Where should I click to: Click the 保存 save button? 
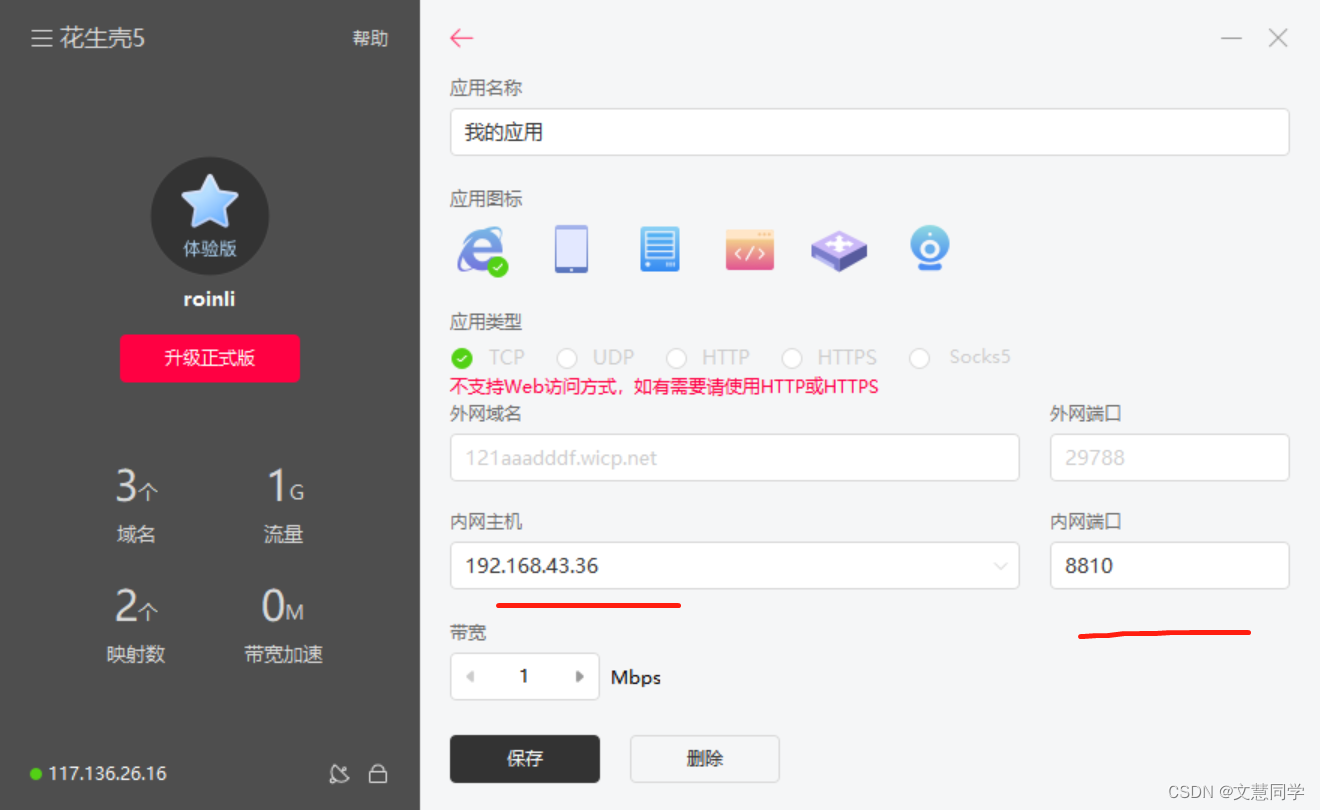coord(524,758)
